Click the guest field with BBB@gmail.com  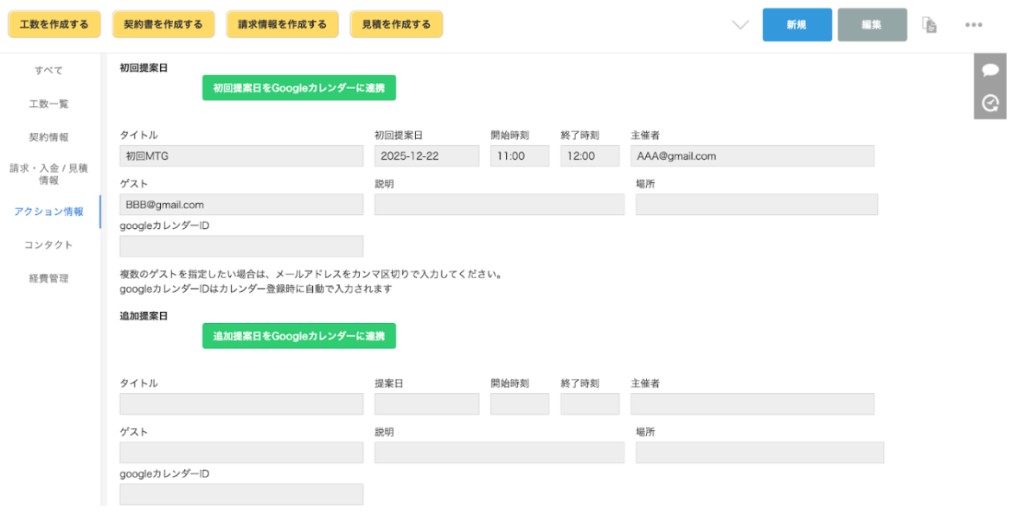coord(242,204)
